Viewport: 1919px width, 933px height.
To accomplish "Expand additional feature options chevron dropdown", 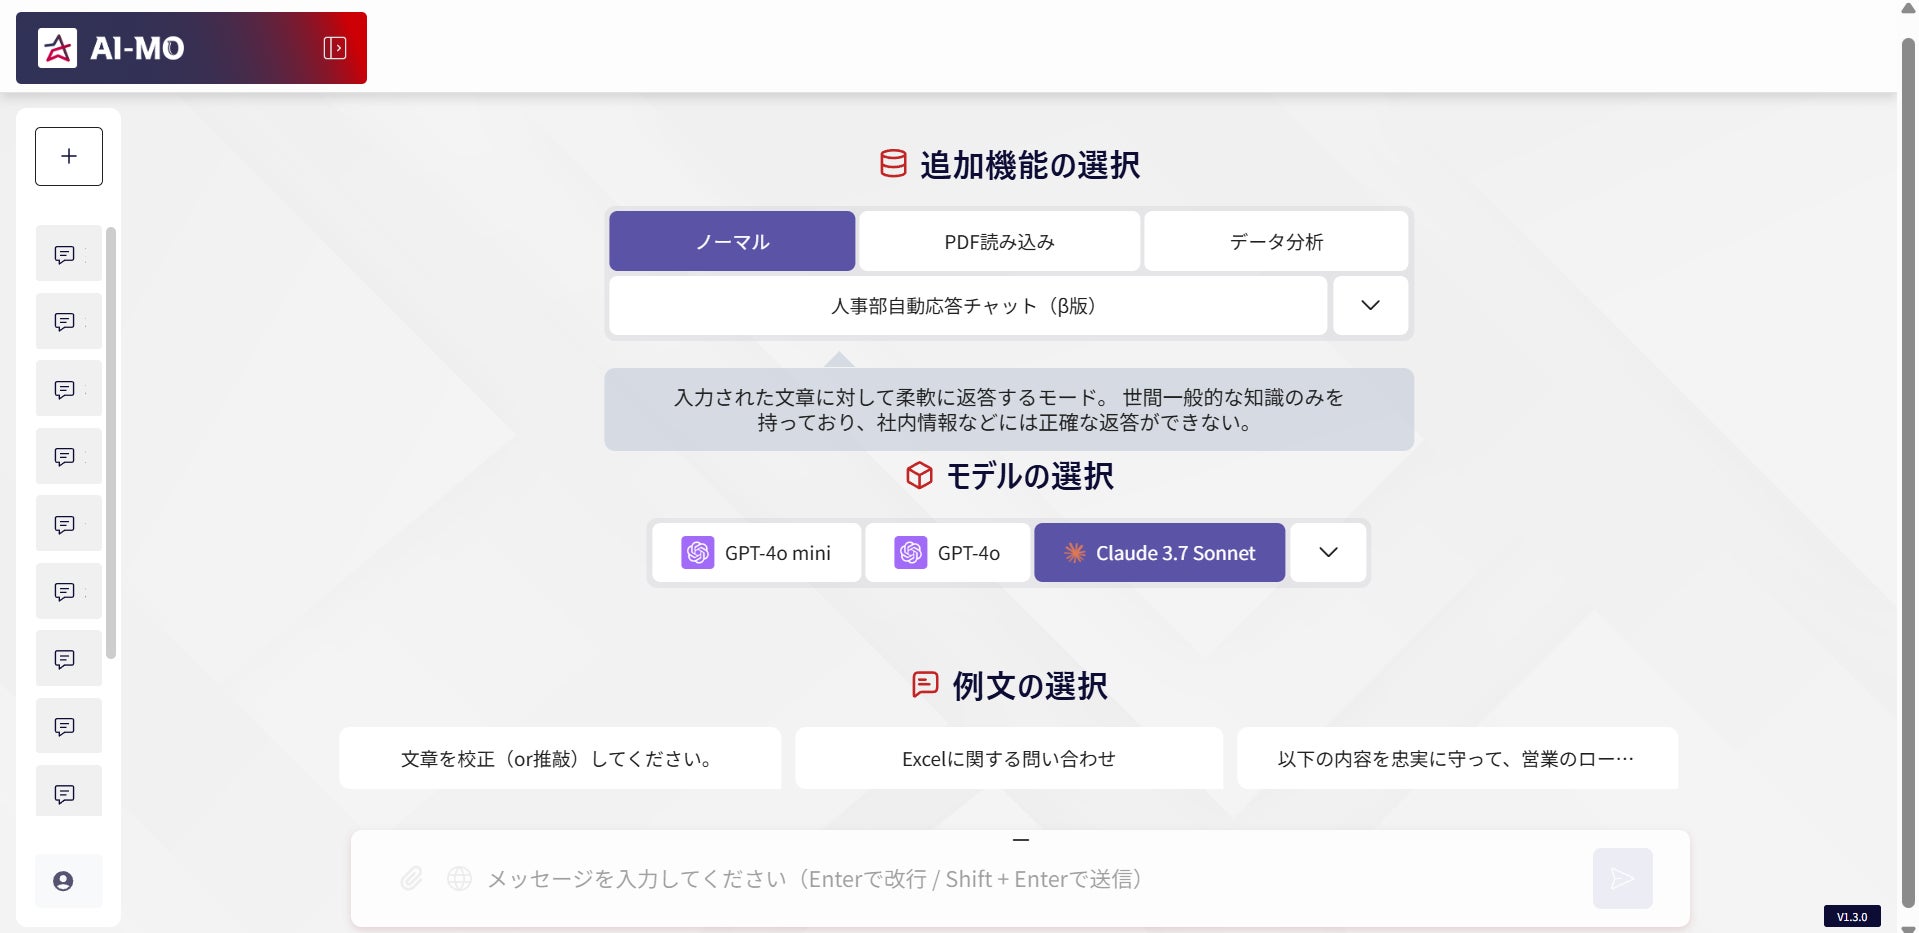I will pos(1370,306).
